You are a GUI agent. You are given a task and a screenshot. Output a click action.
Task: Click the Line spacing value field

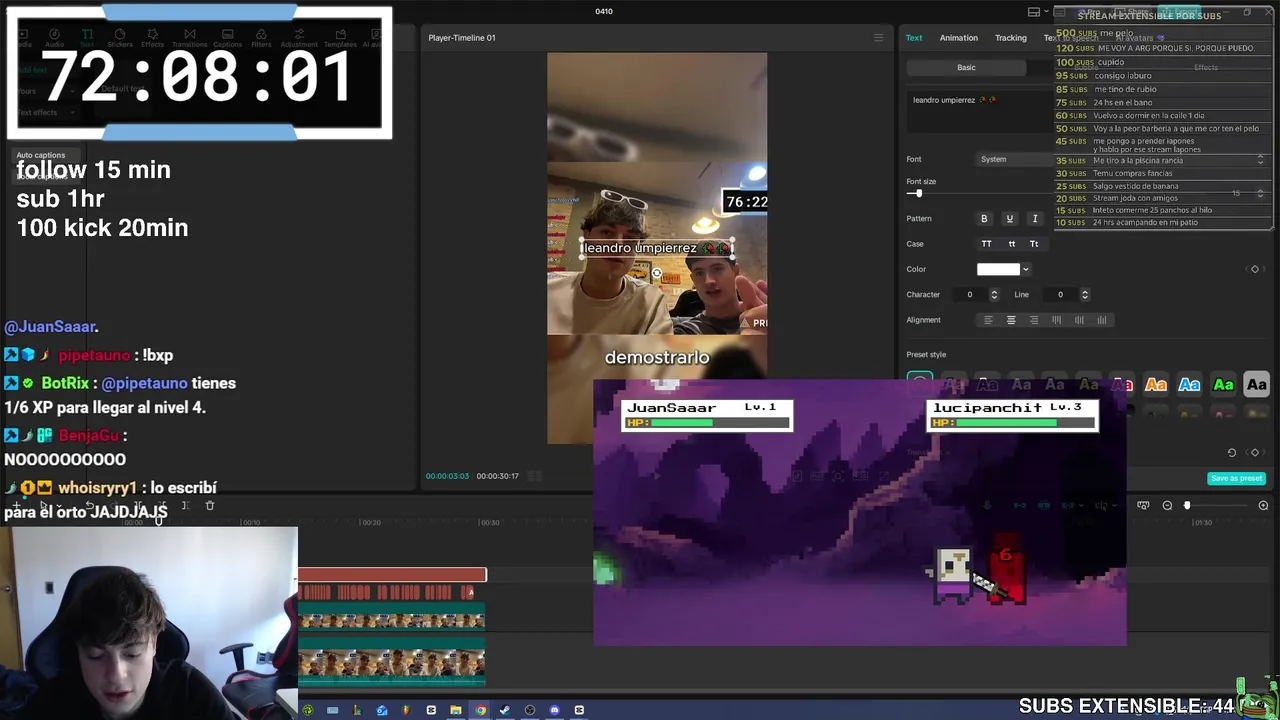click(x=1060, y=295)
